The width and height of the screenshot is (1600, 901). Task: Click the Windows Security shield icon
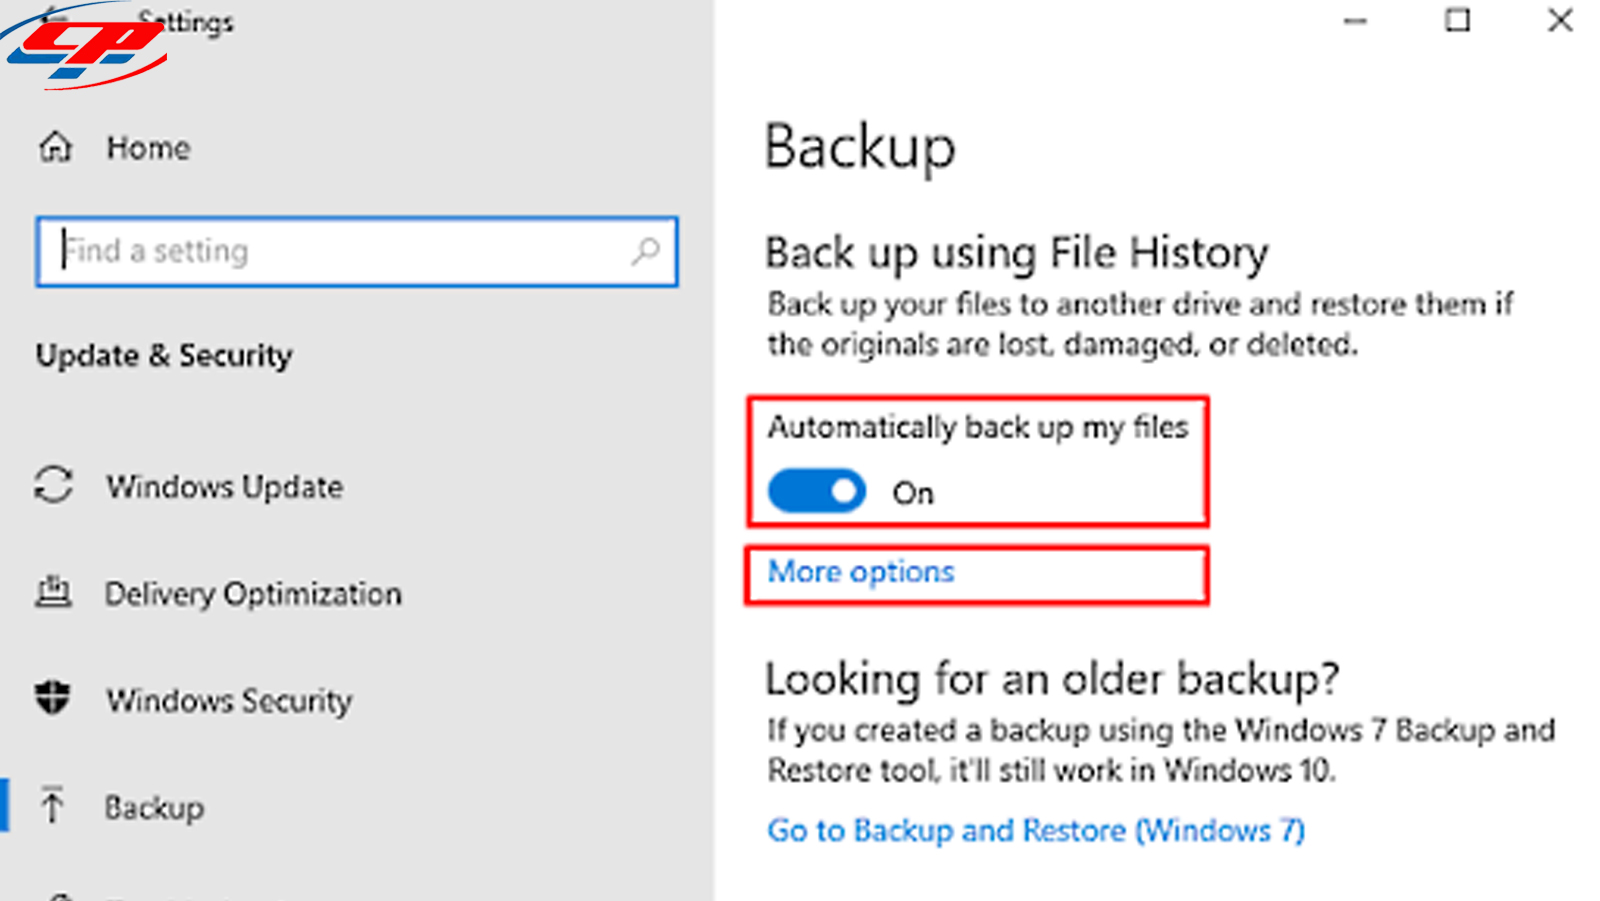(x=53, y=698)
